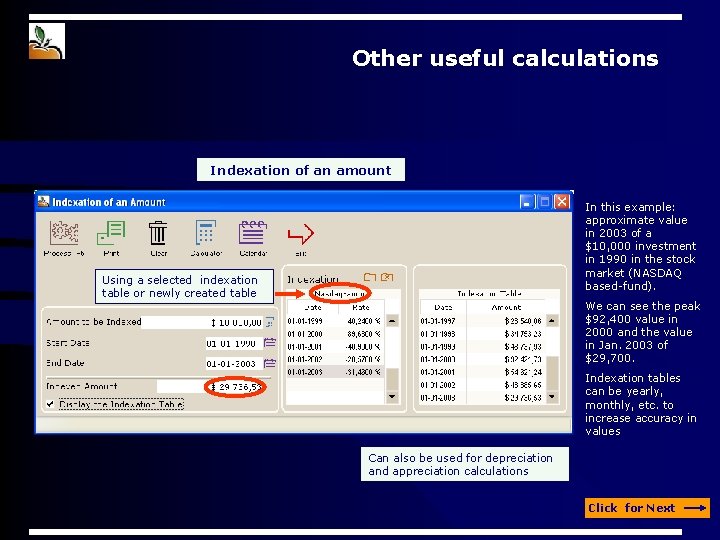The height and width of the screenshot is (540, 720).
Task: Select rate row dated 01-01-2001
Action: point(335,347)
